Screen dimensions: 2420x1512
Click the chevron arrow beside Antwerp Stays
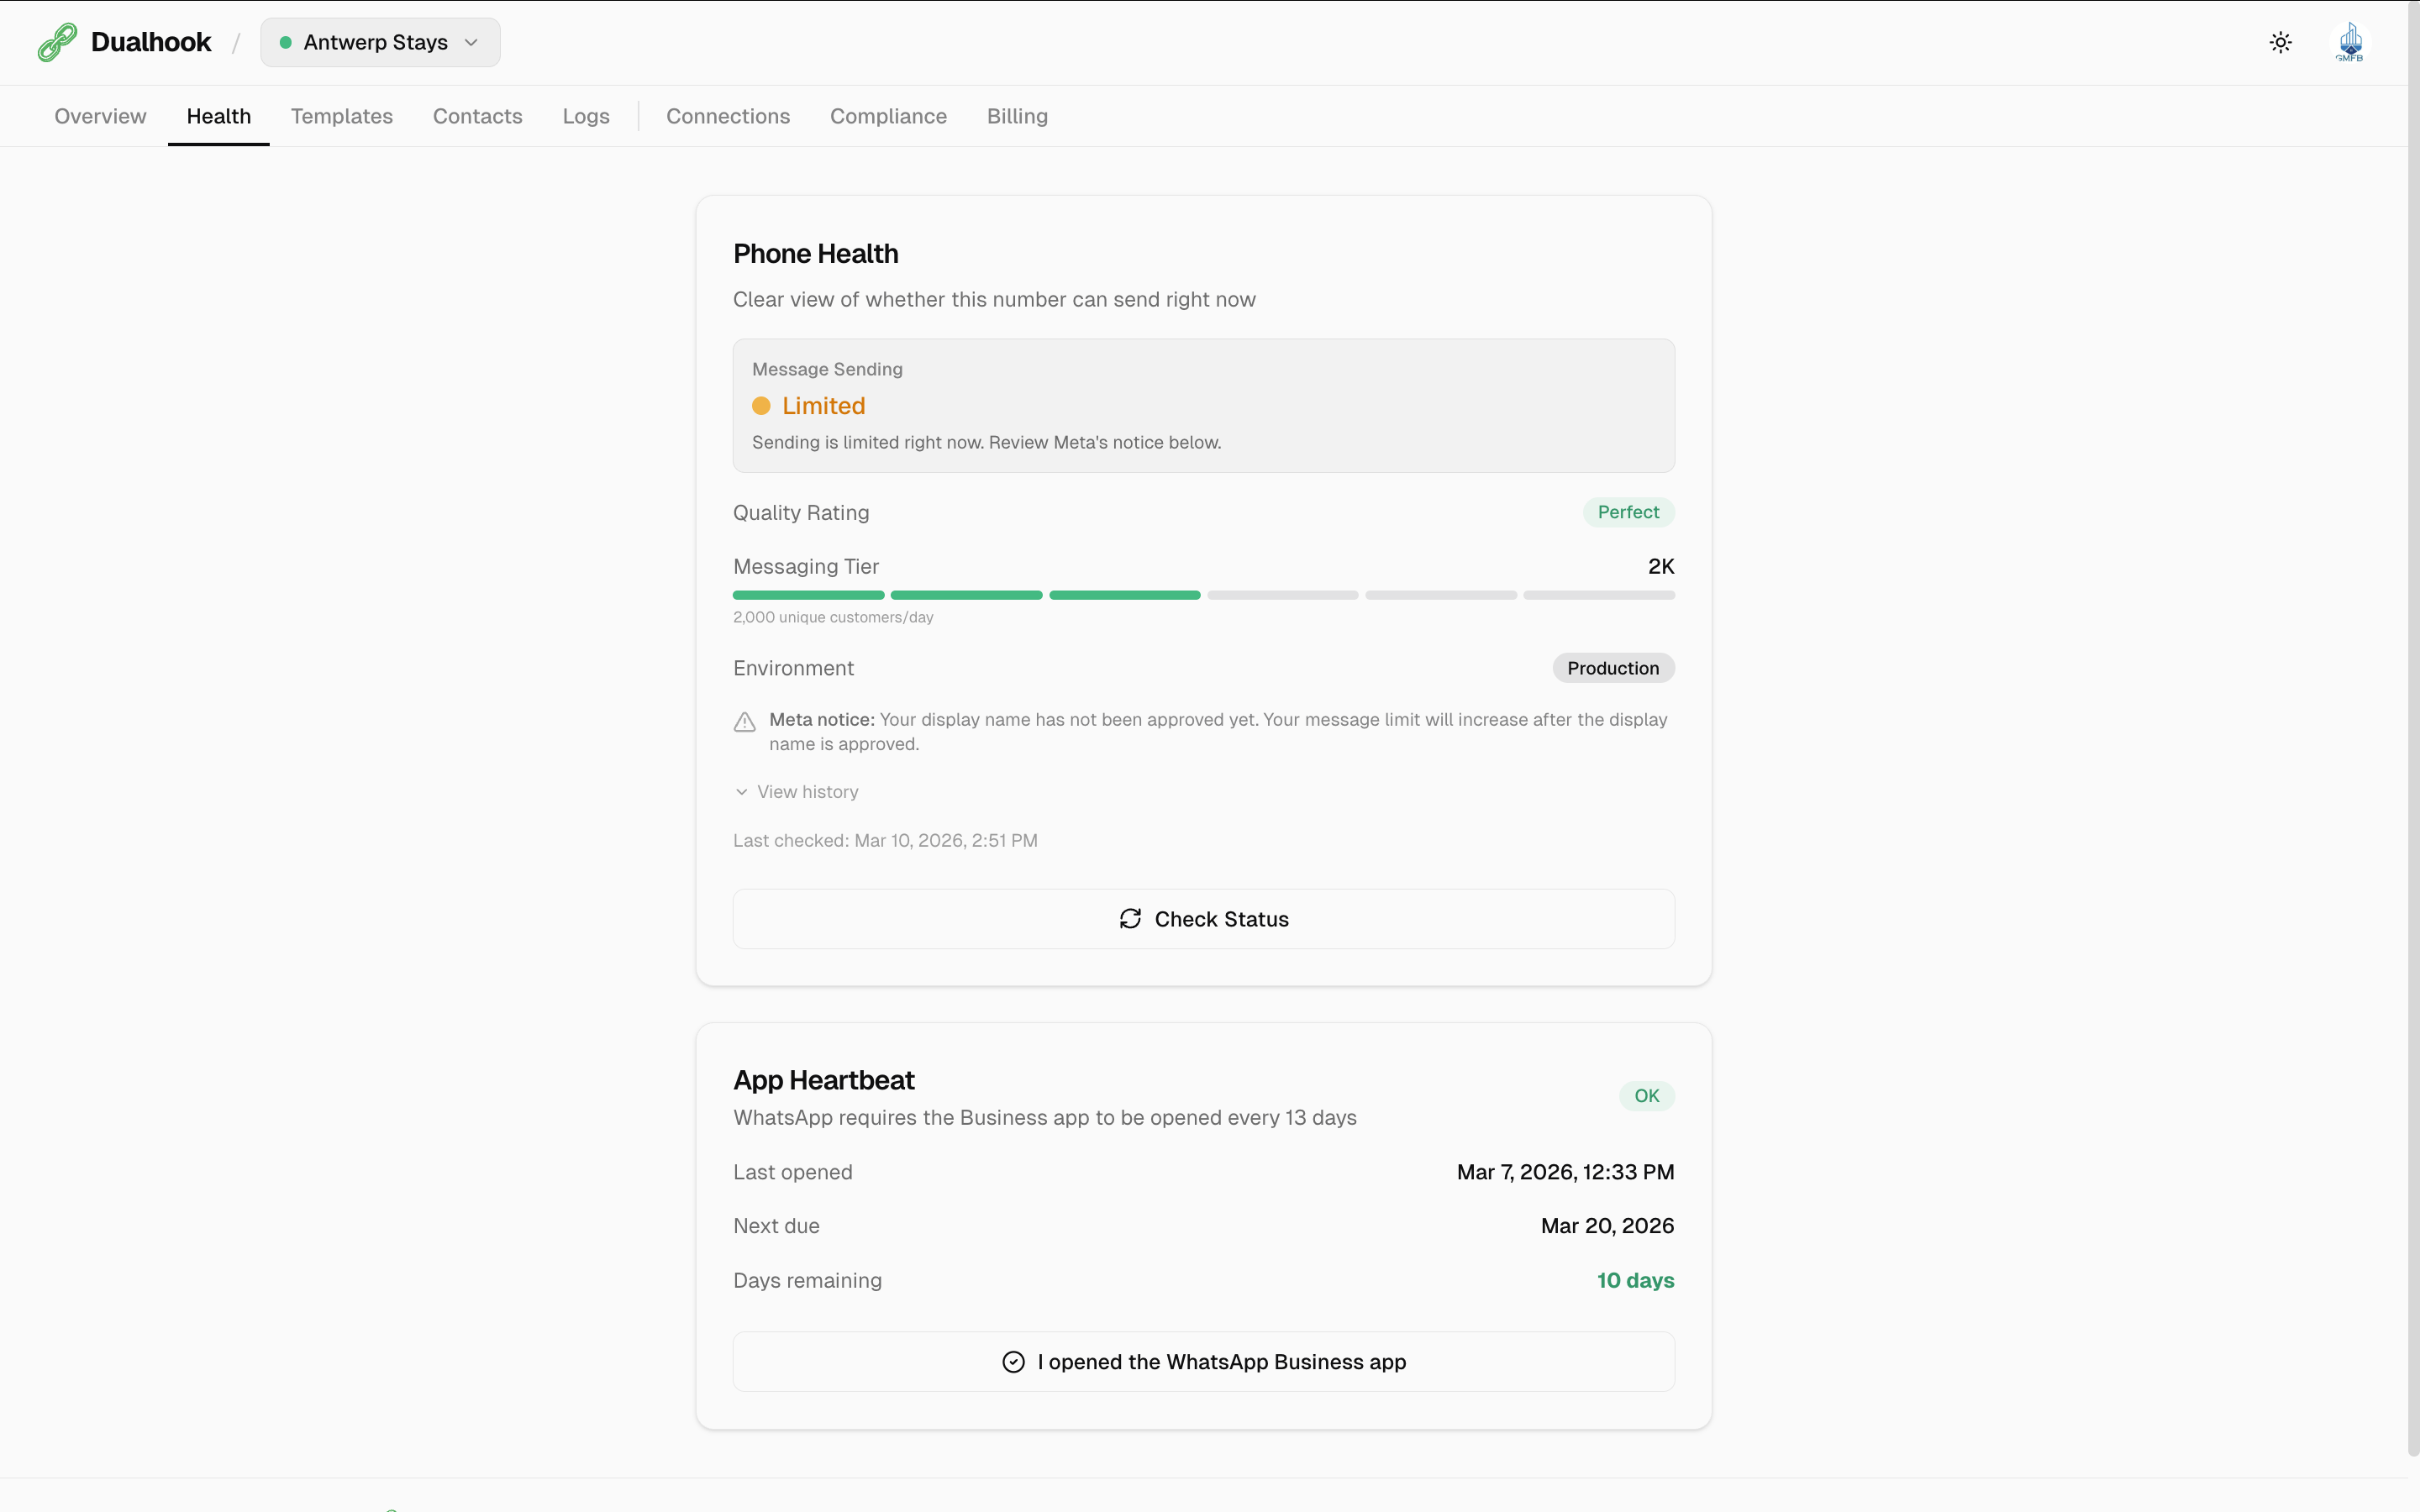pyautogui.click(x=472, y=42)
